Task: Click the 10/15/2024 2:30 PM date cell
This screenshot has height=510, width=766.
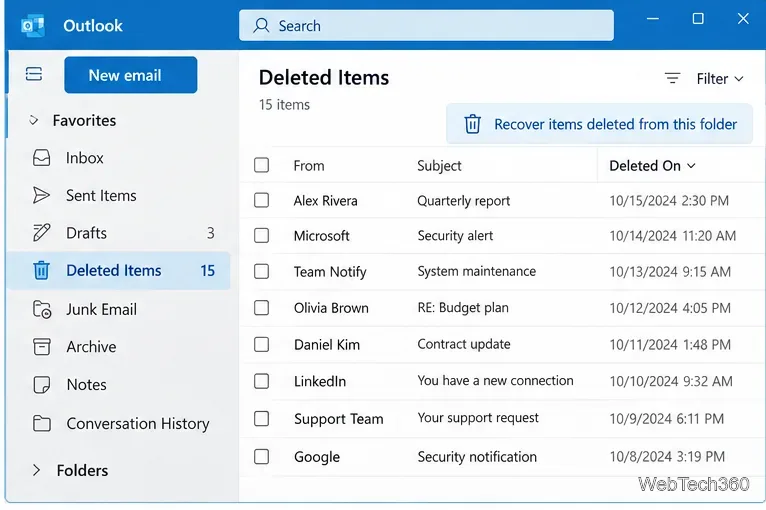Action: (x=669, y=201)
